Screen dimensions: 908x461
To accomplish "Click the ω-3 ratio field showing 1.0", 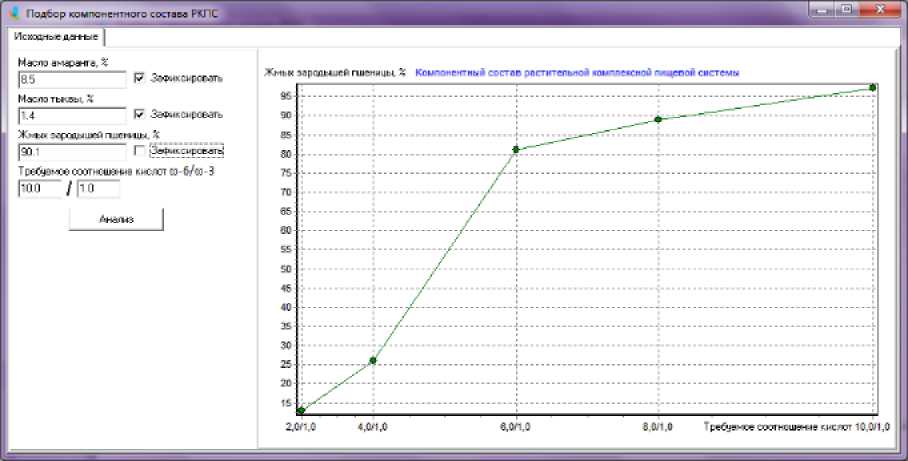I will click(x=98, y=188).
